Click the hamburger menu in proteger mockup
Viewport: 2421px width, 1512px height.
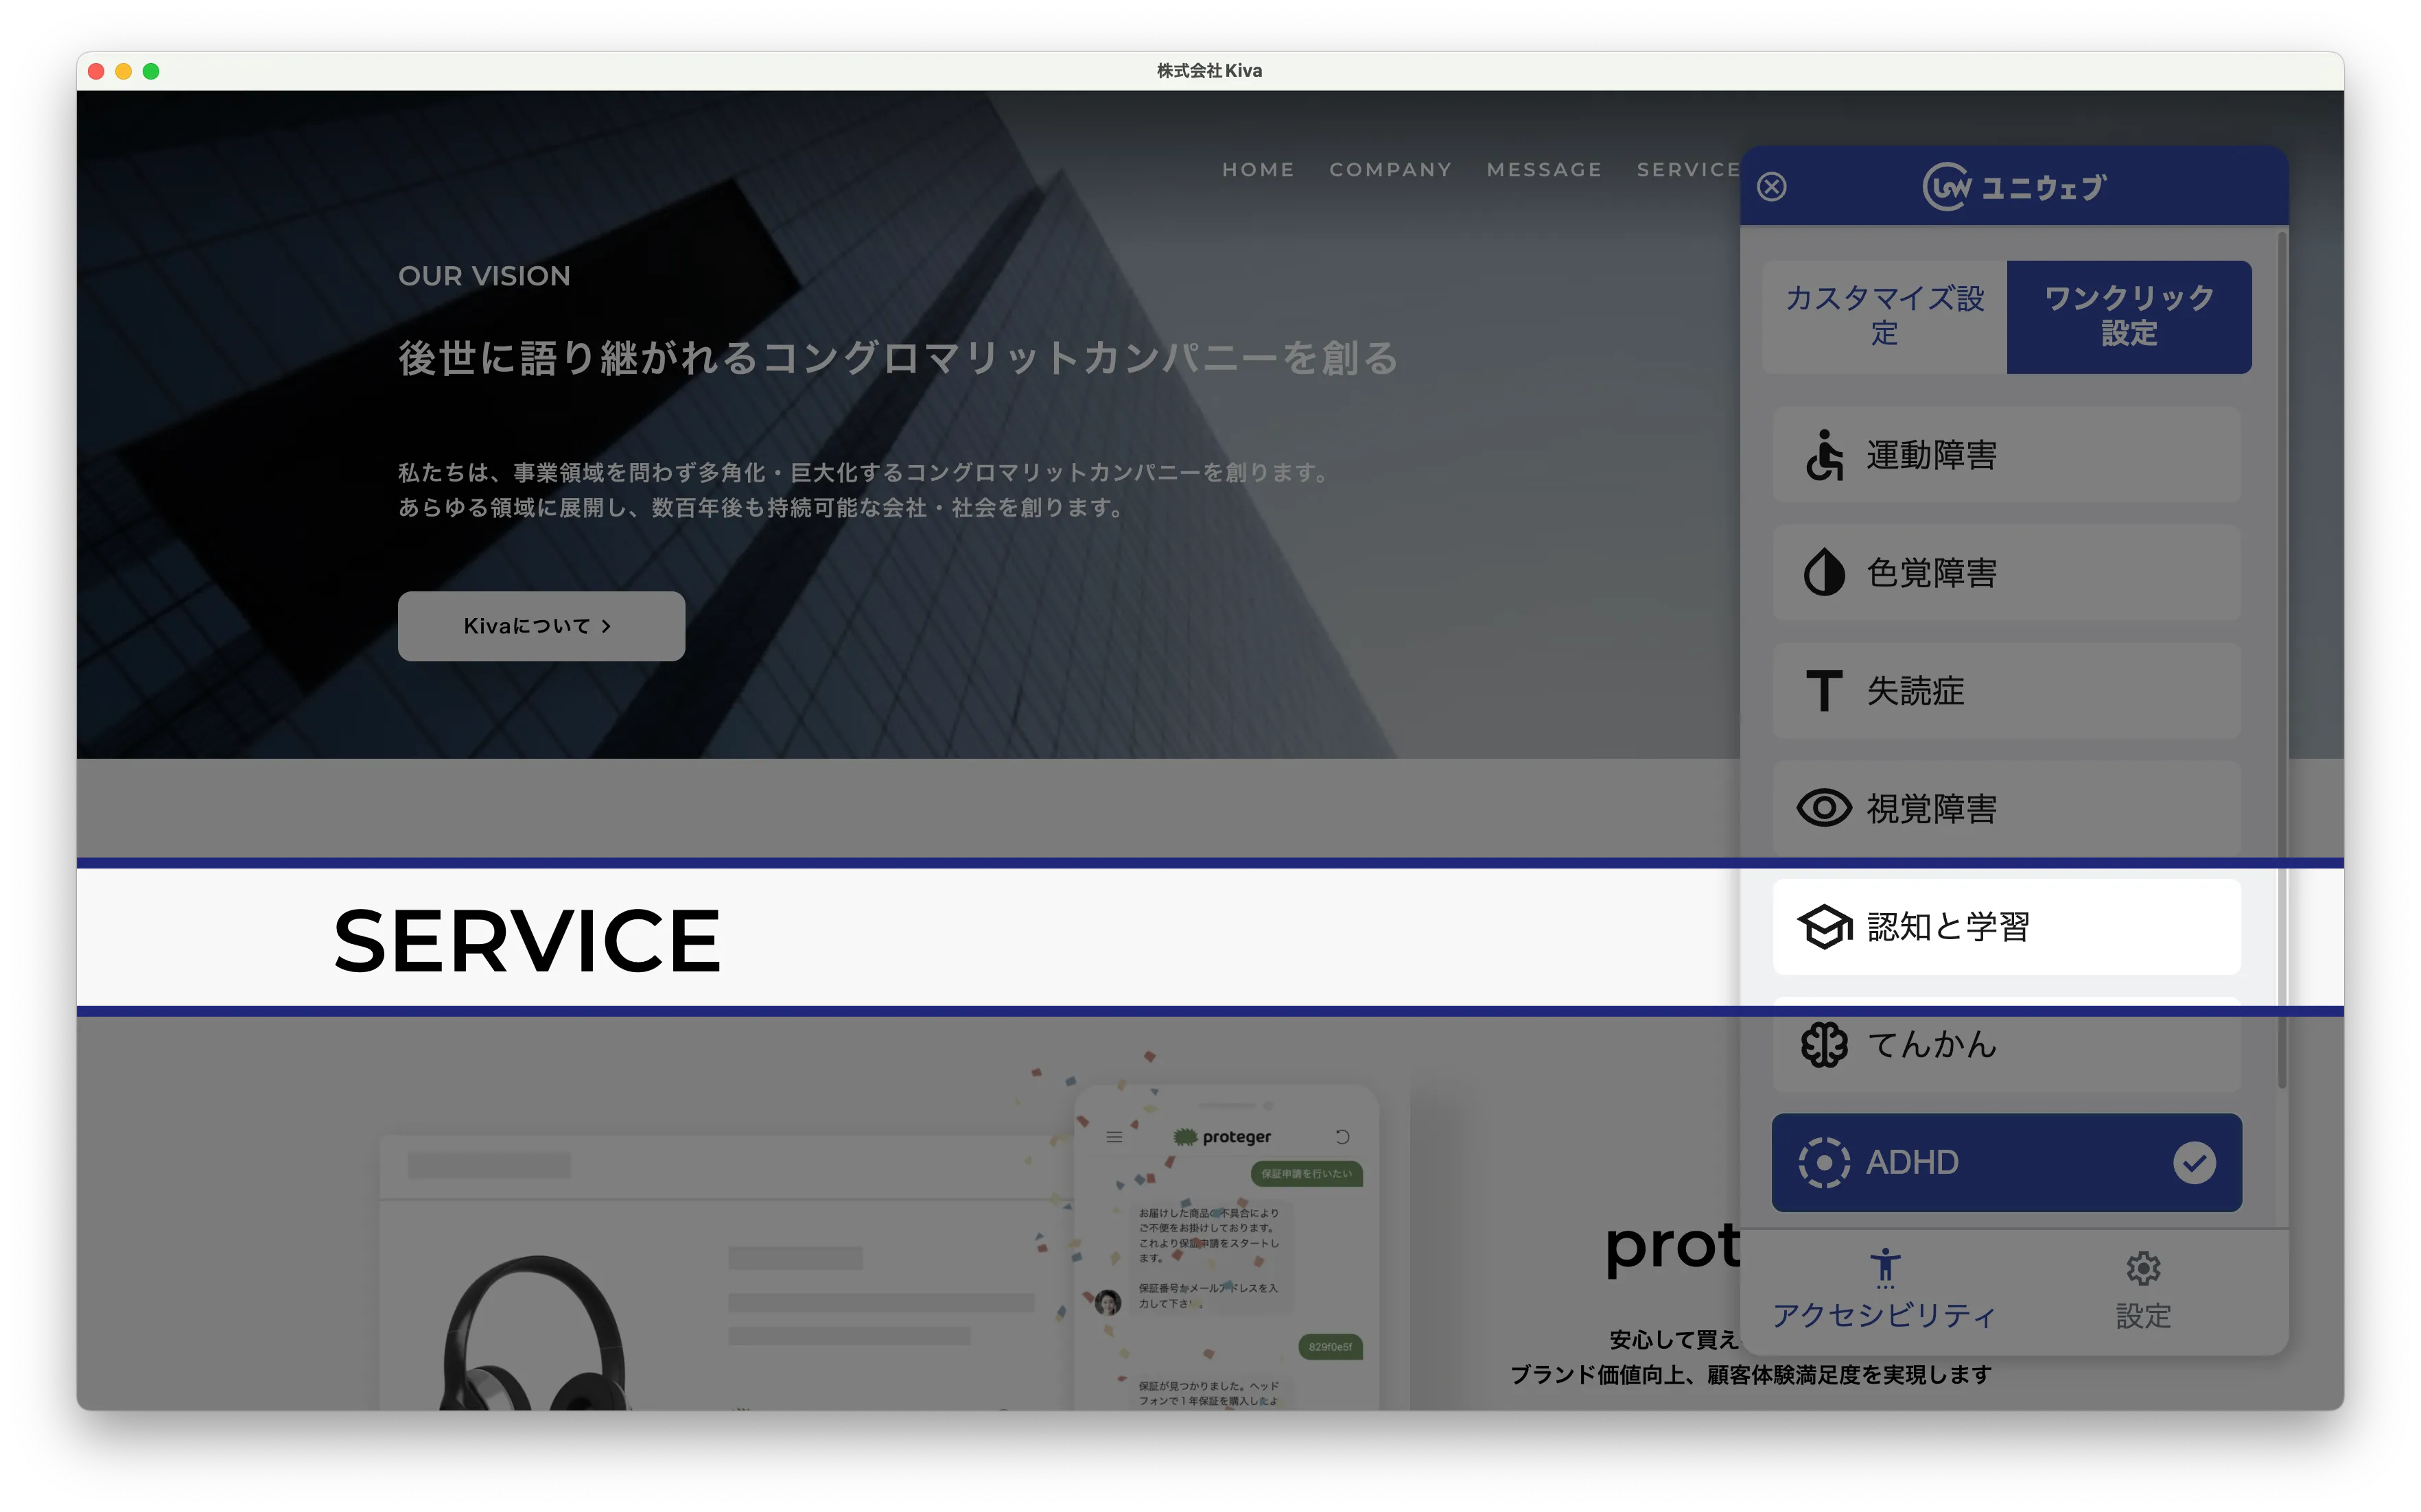(x=1114, y=1137)
